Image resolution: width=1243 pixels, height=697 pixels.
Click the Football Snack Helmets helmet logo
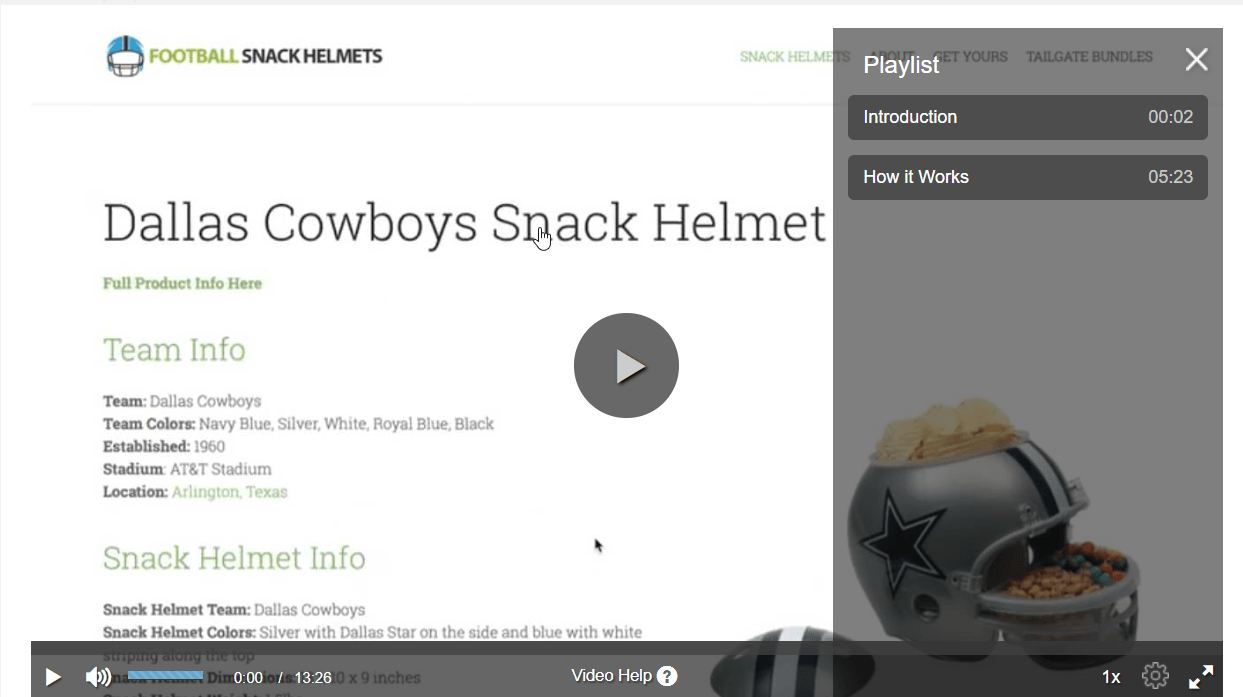(x=125, y=56)
